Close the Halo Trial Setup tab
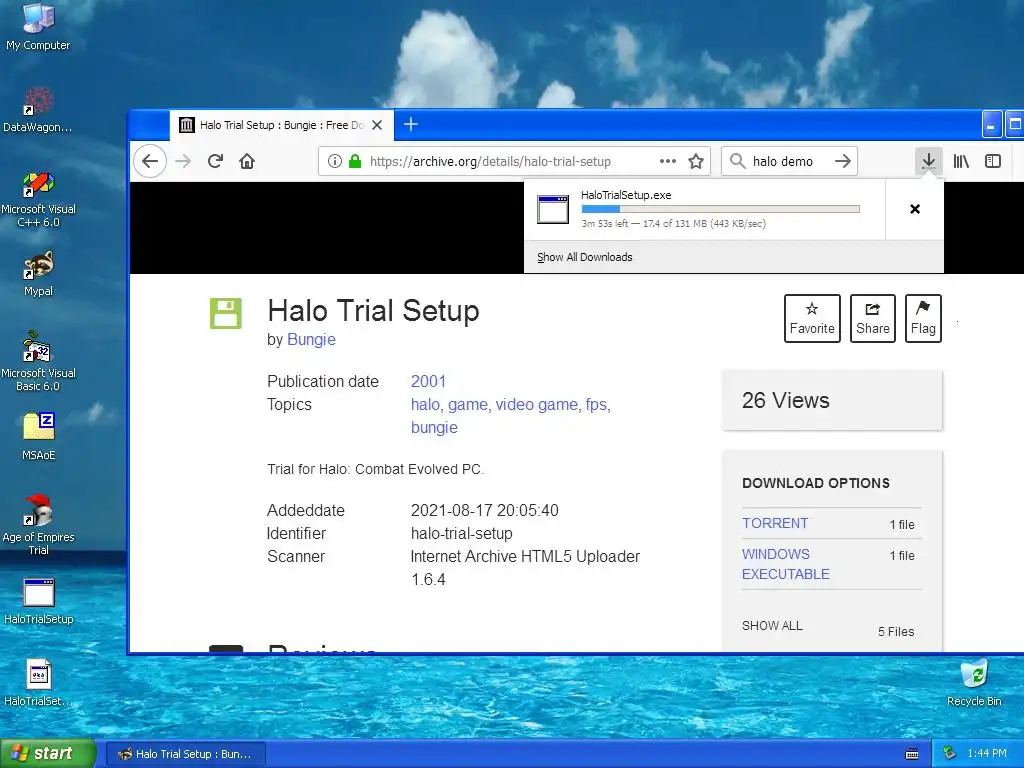Viewport: 1024px width, 768px height. [377, 125]
